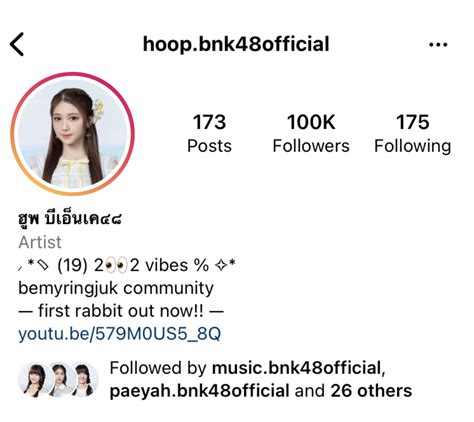This screenshot has width=474, height=422.
Task: Open the three-dot more options menu
Action: pos(438,44)
